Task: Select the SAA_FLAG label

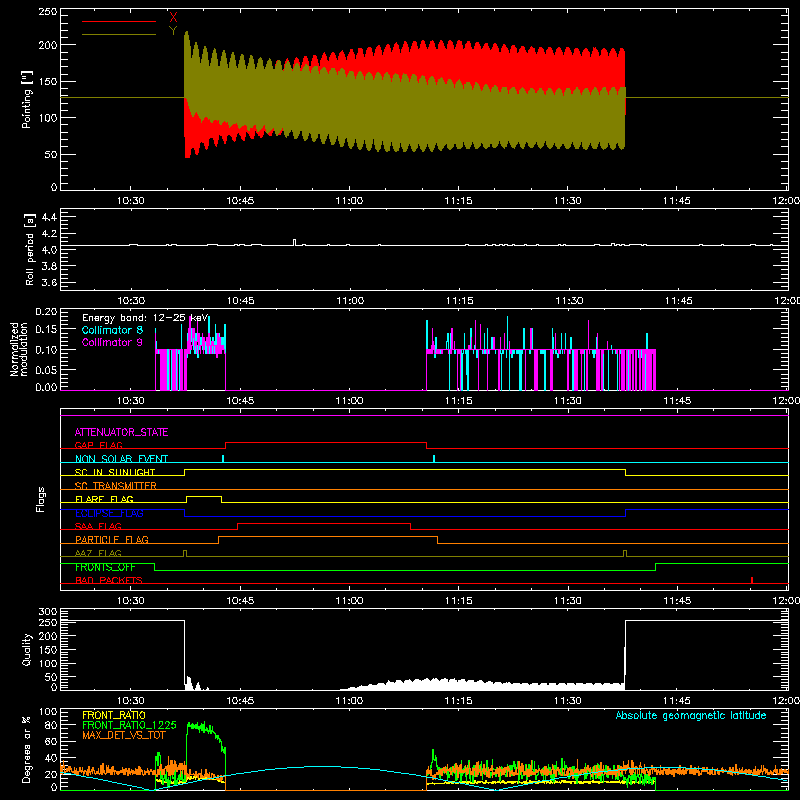Action: (98, 526)
